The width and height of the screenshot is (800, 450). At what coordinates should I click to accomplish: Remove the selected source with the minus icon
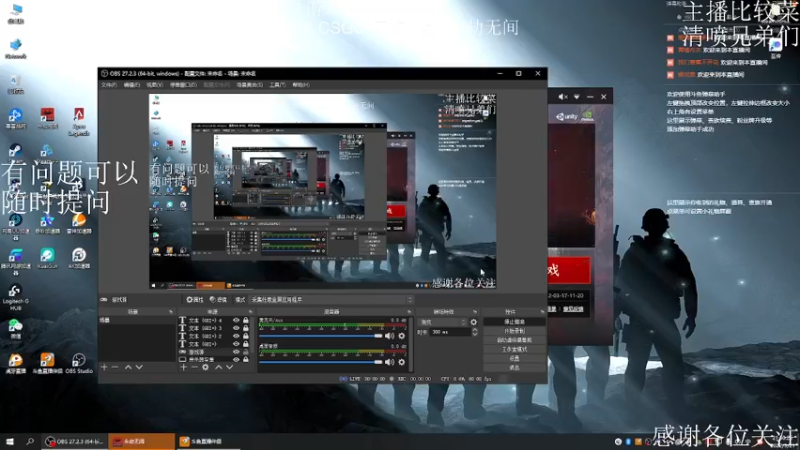194,367
